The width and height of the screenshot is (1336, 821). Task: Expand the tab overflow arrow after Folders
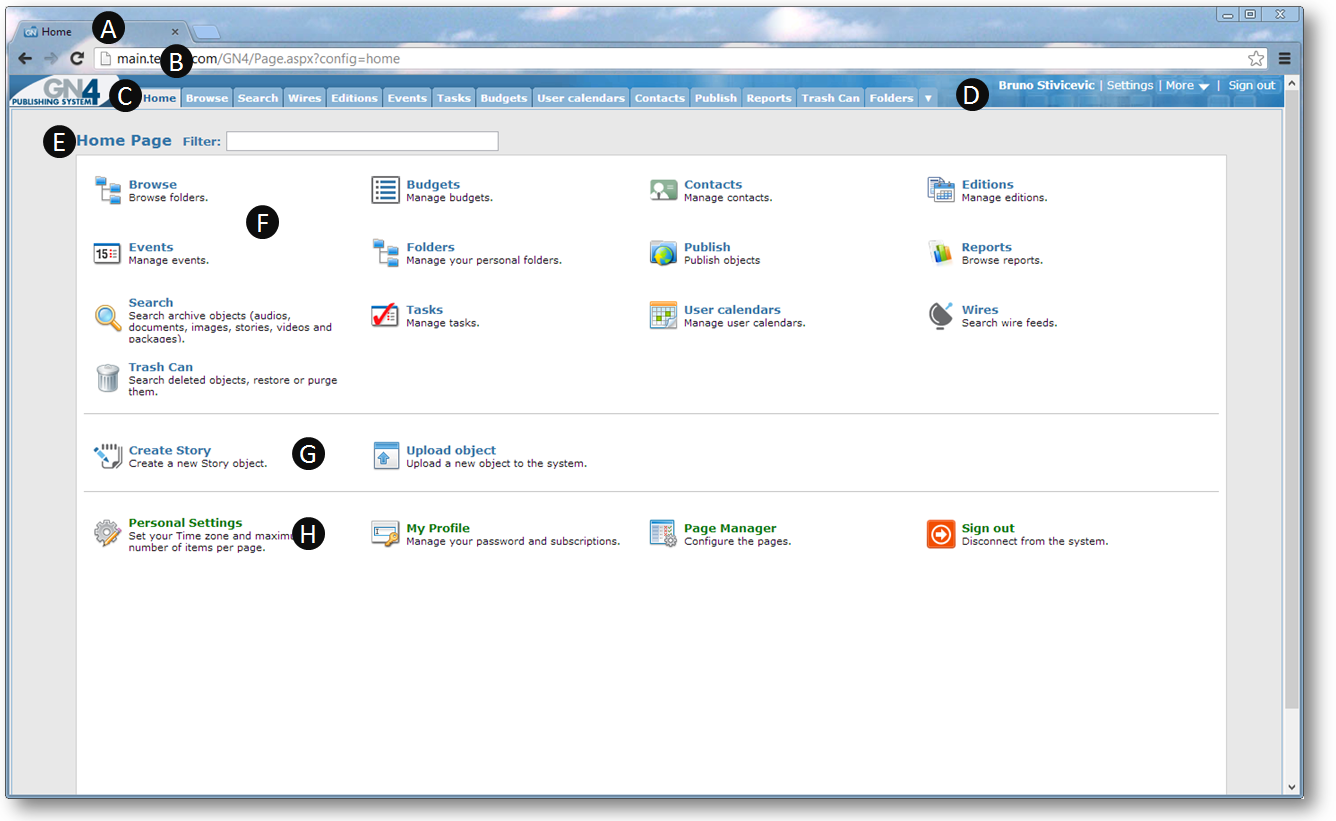(928, 98)
